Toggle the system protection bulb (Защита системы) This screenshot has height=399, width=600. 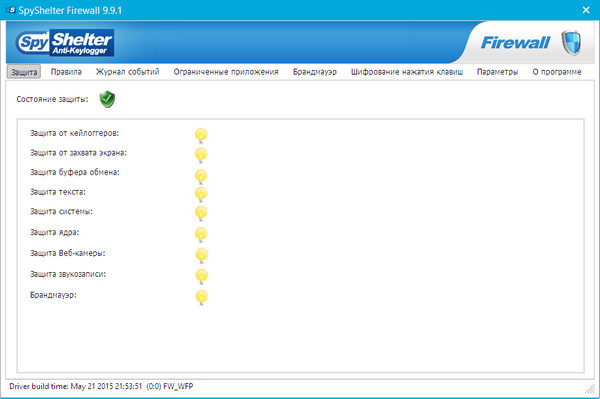pos(201,213)
